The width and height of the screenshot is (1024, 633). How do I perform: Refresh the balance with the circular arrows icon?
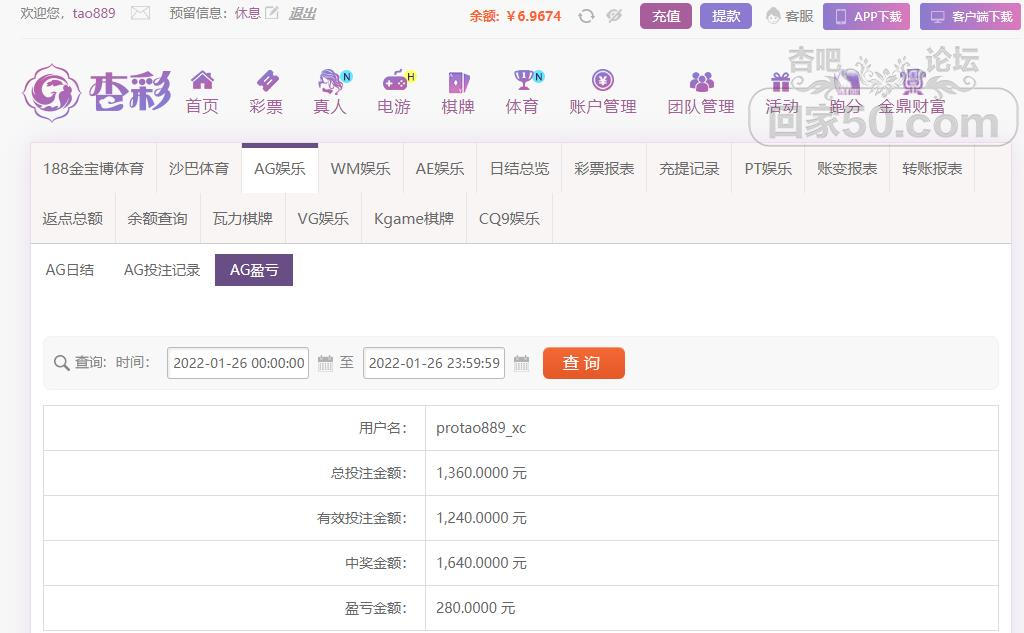coord(586,16)
